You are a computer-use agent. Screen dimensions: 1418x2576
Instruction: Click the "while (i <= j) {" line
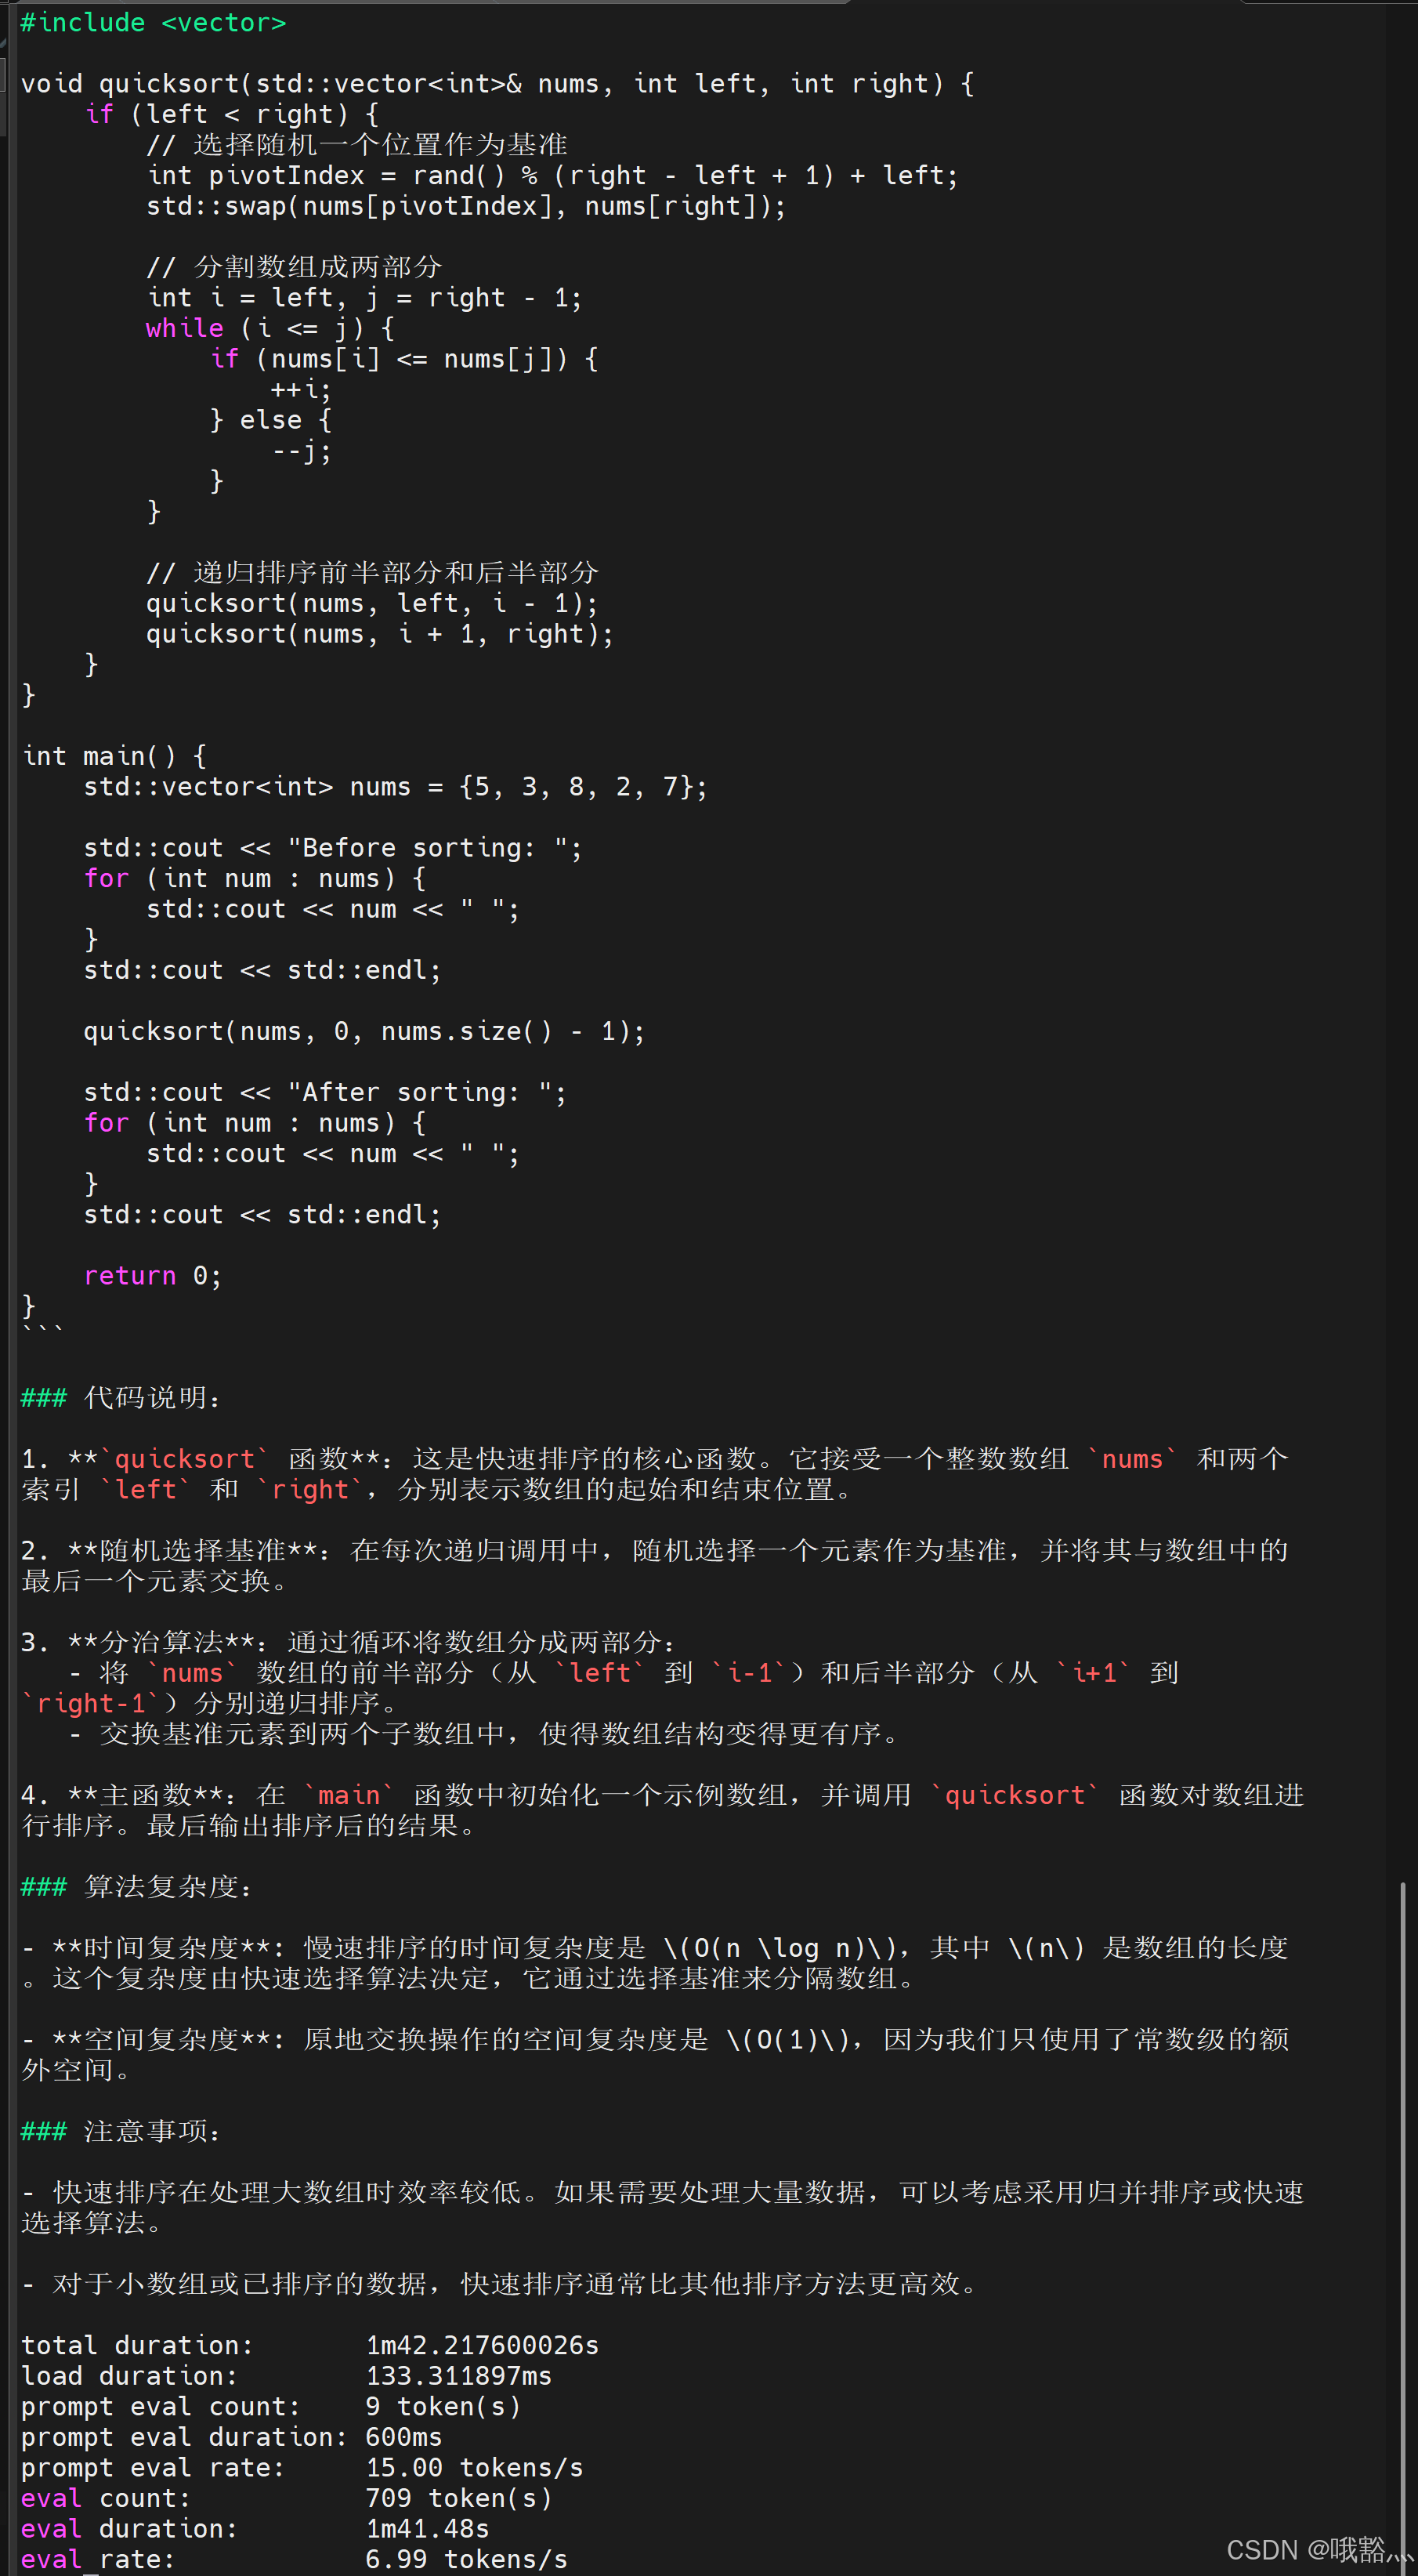pos(270,328)
